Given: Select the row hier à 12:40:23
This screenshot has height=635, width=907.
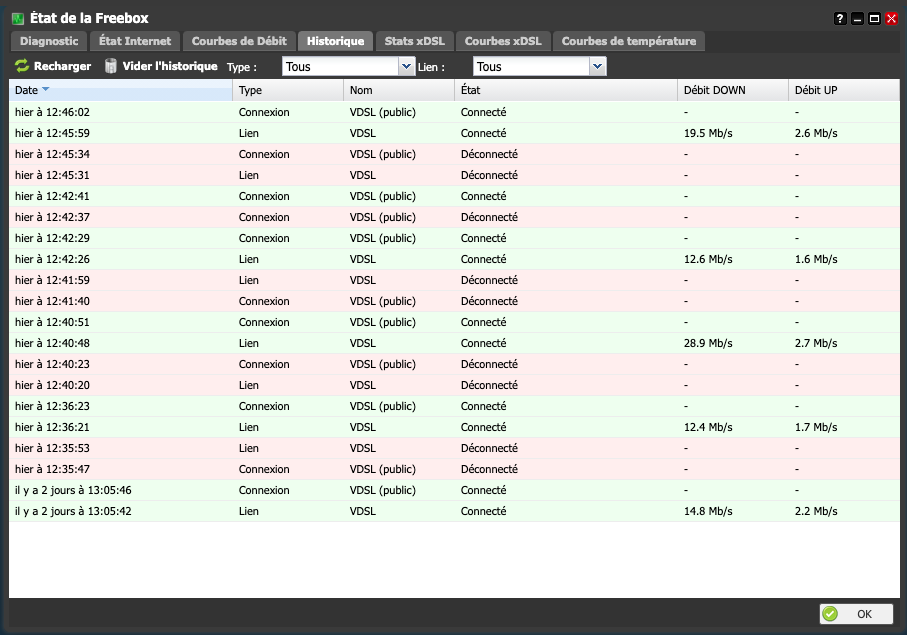Looking at the screenshot, I should 454,364.
